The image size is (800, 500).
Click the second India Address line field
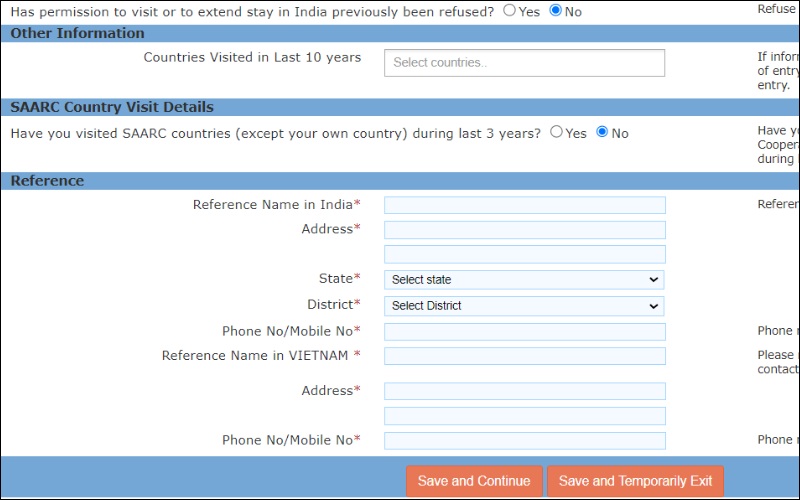point(524,255)
